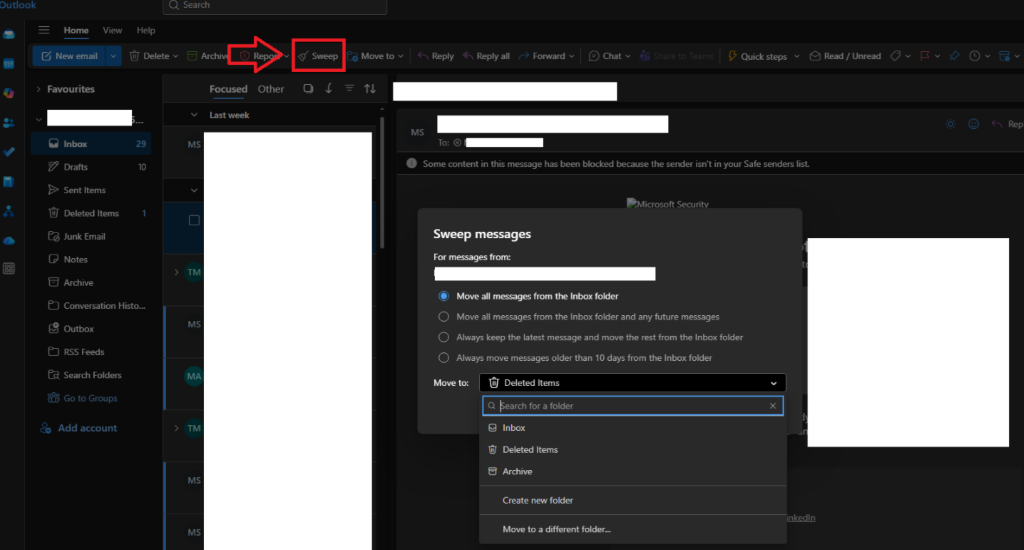The image size is (1024, 550).
Task: Switch to the Other inbox tab
Action: [270, 89]
